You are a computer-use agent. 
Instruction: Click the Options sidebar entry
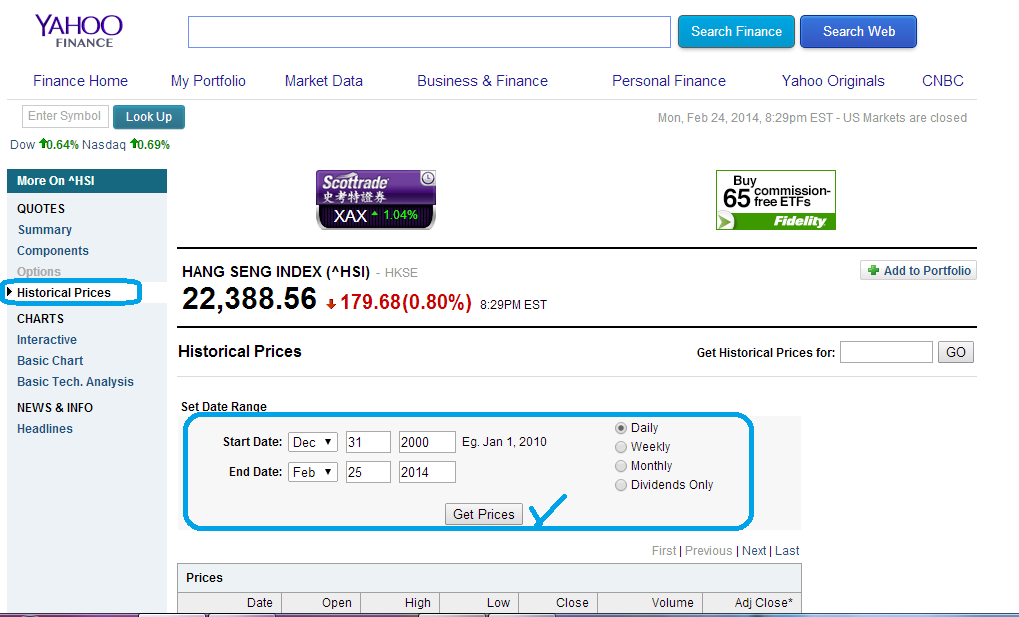[39, 272]
